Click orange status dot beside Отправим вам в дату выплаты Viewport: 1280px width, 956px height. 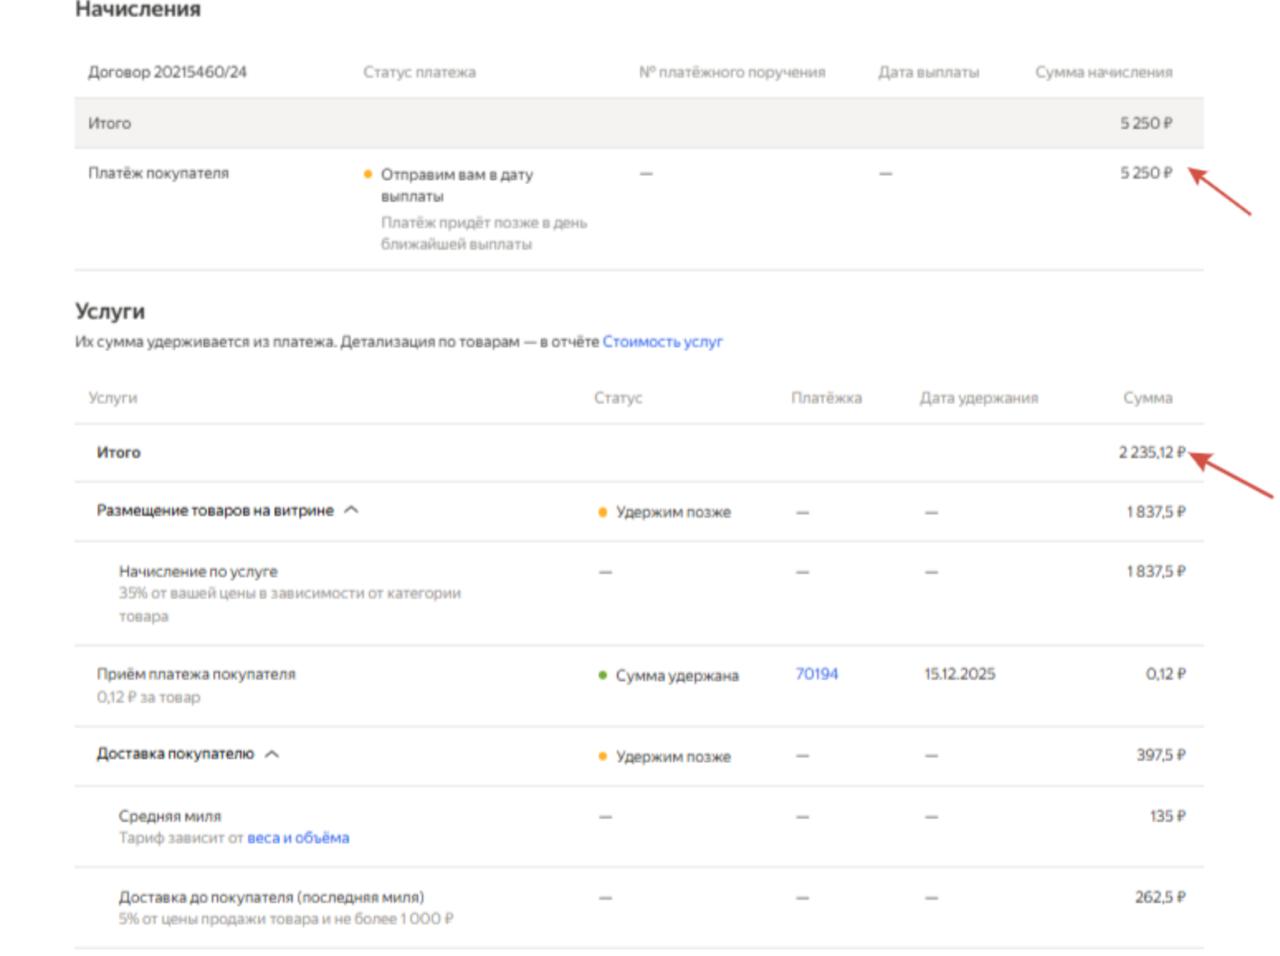368,174
